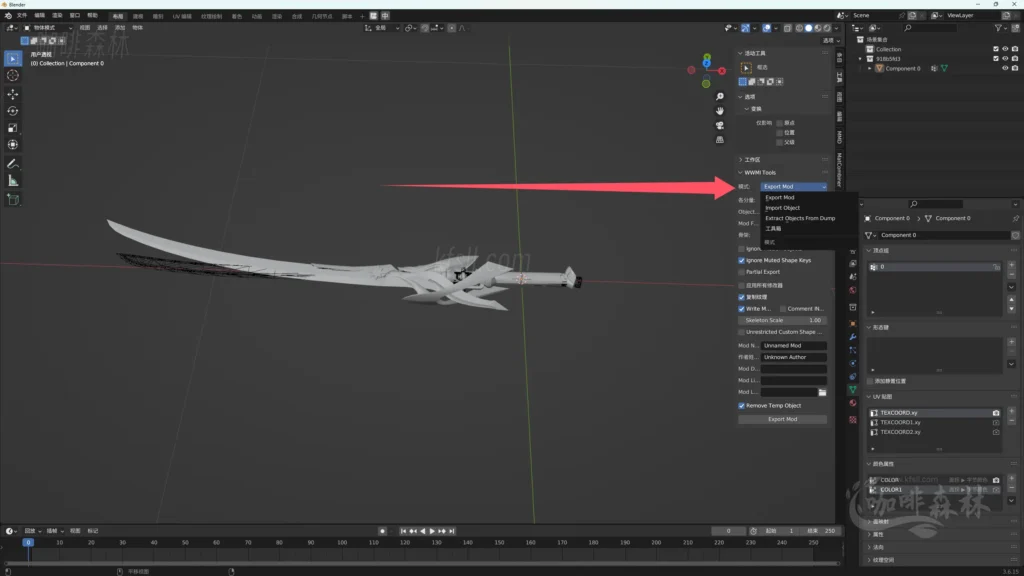Image resolution: width=1024 pixels, height=576 pixels.
Task: Choose Import Object from the mode dropdown
Action: pyautogui.click(x=783, y=208)
